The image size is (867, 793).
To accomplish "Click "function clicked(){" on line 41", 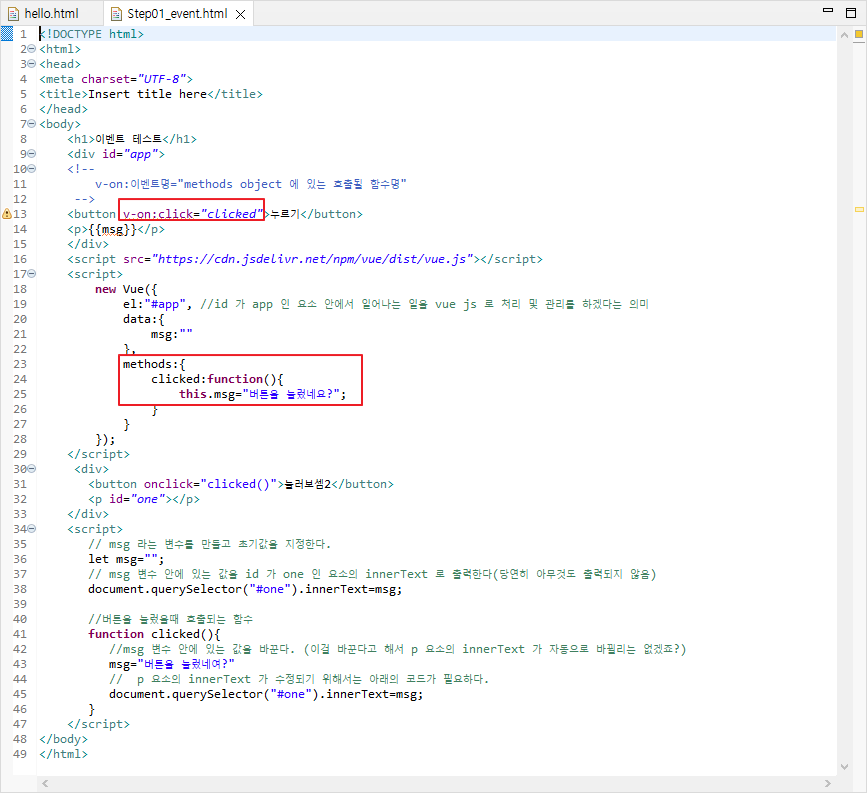I will [154, 634].
